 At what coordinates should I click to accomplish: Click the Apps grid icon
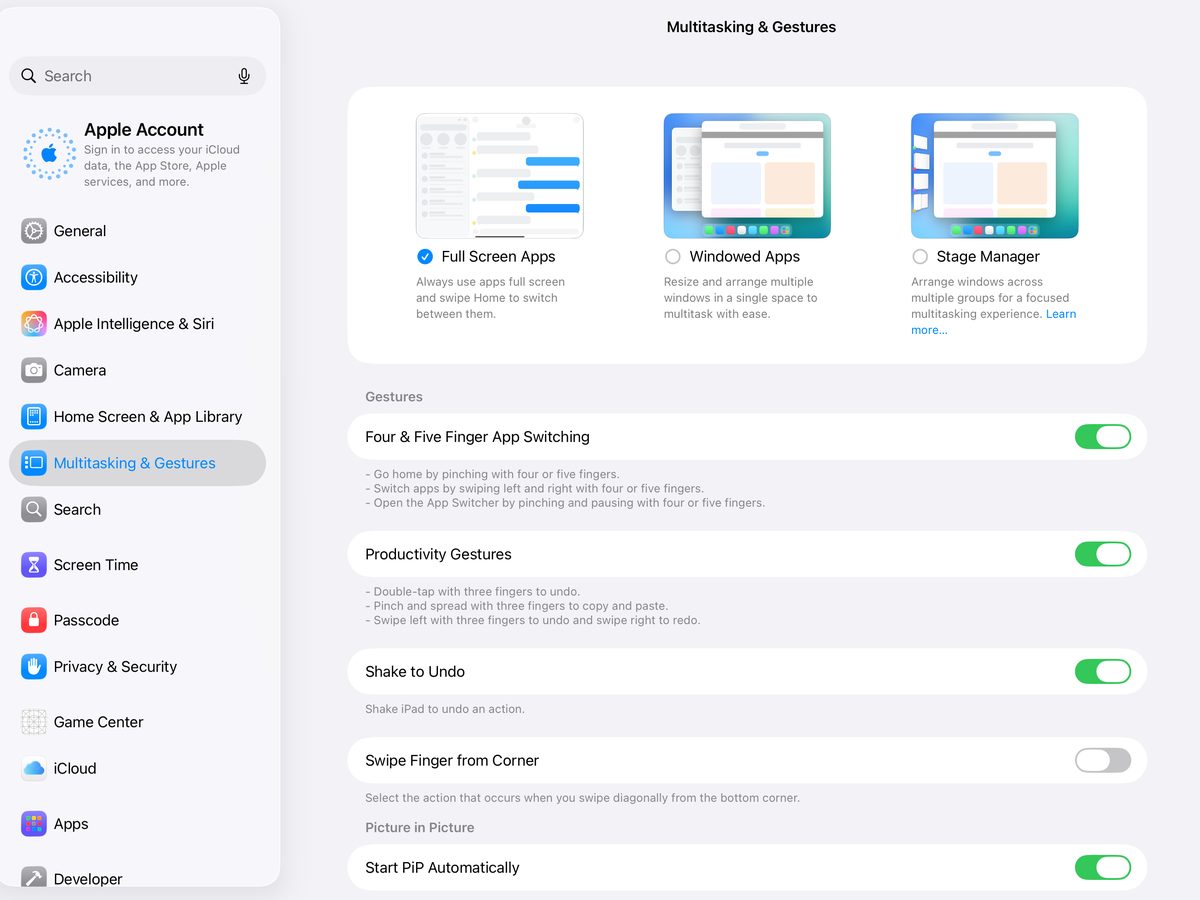[34, 824]
